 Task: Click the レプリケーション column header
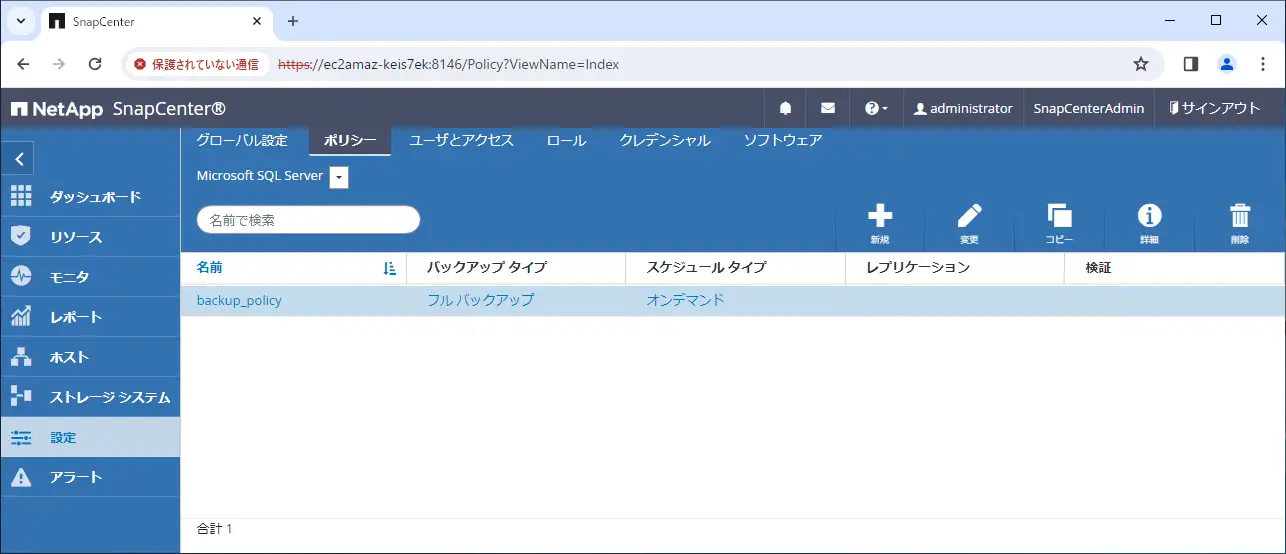point(918,268)
